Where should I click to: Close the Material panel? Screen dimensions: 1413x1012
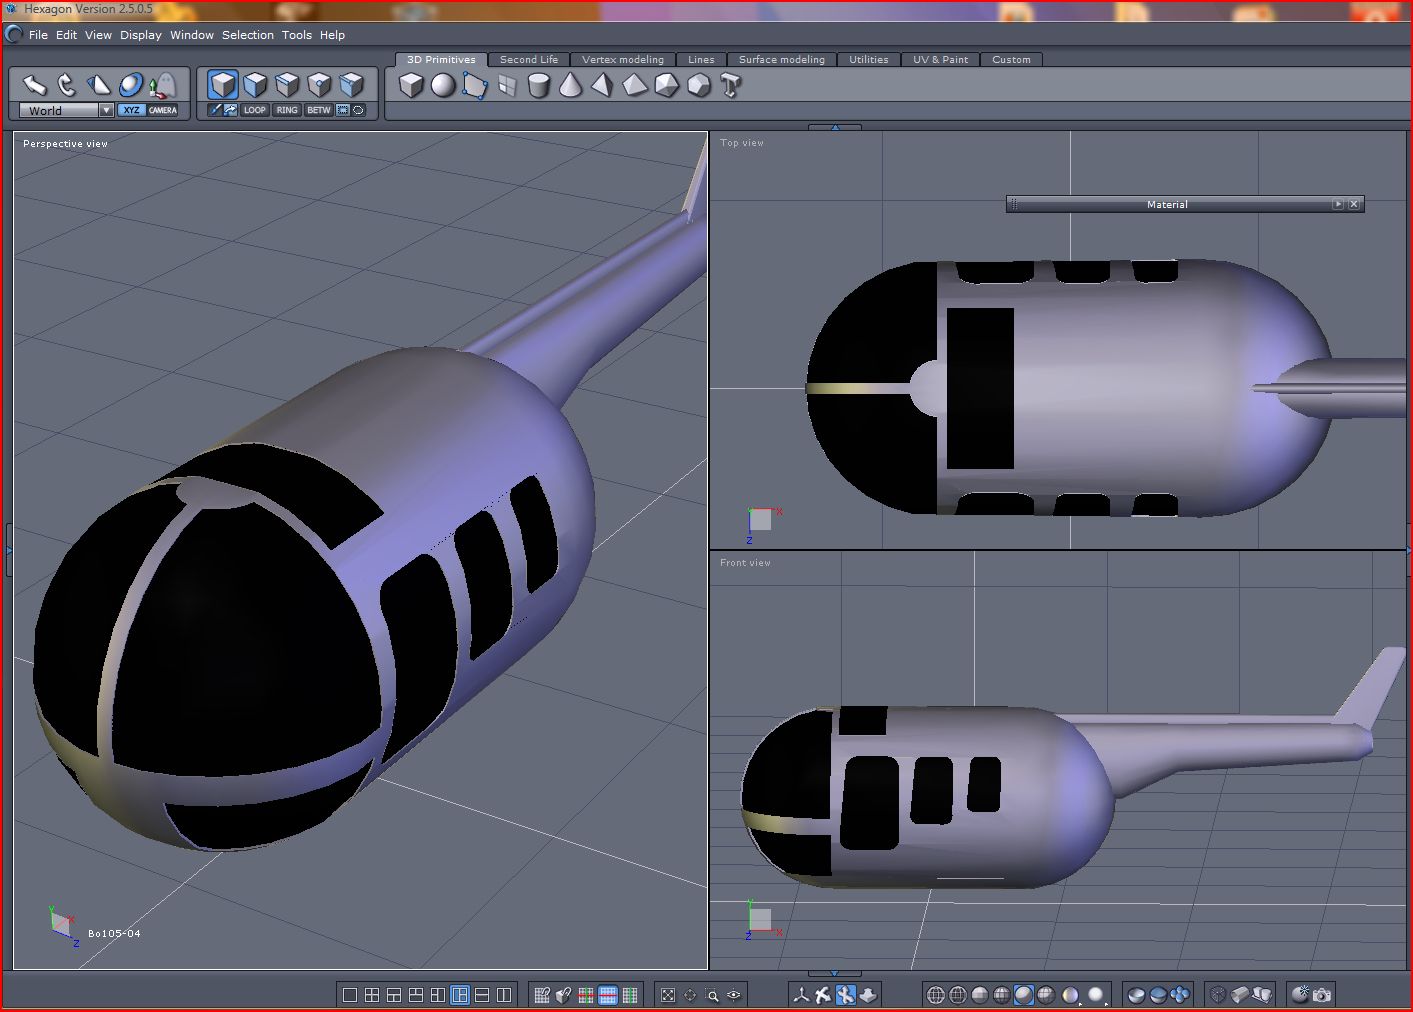(x=1354, y=204)
